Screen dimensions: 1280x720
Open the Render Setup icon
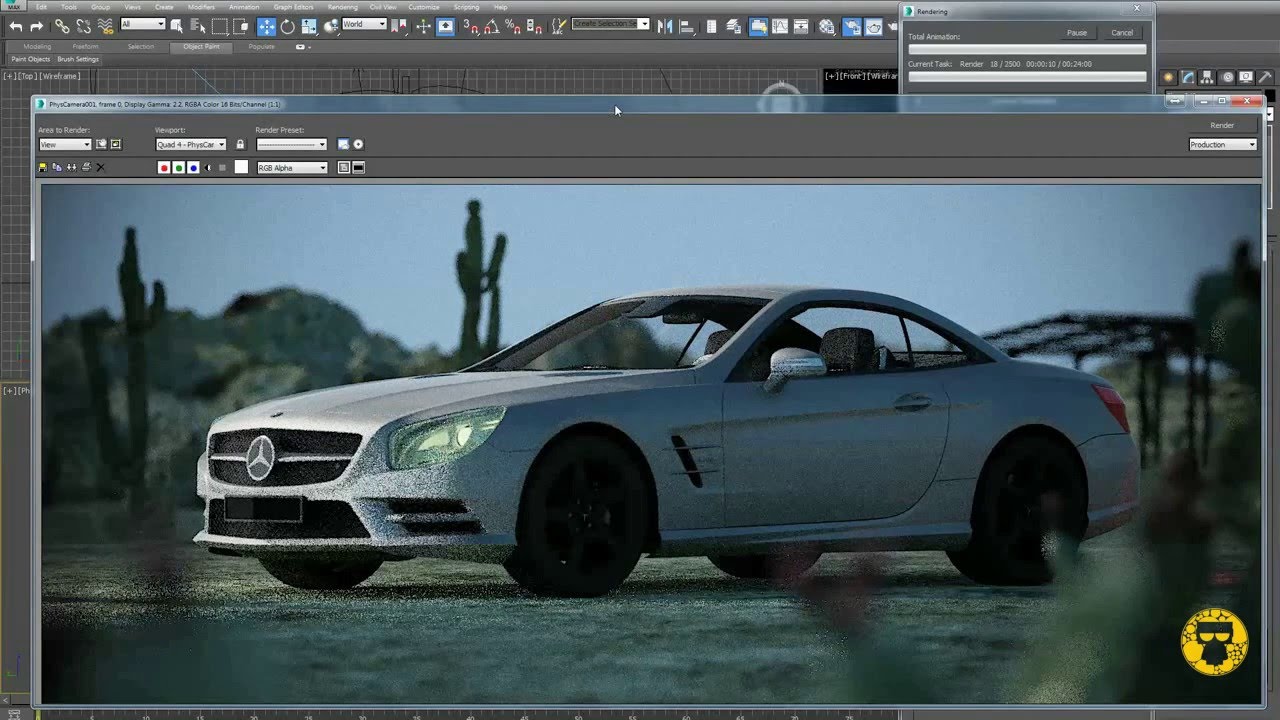click(x=852, y=26)
